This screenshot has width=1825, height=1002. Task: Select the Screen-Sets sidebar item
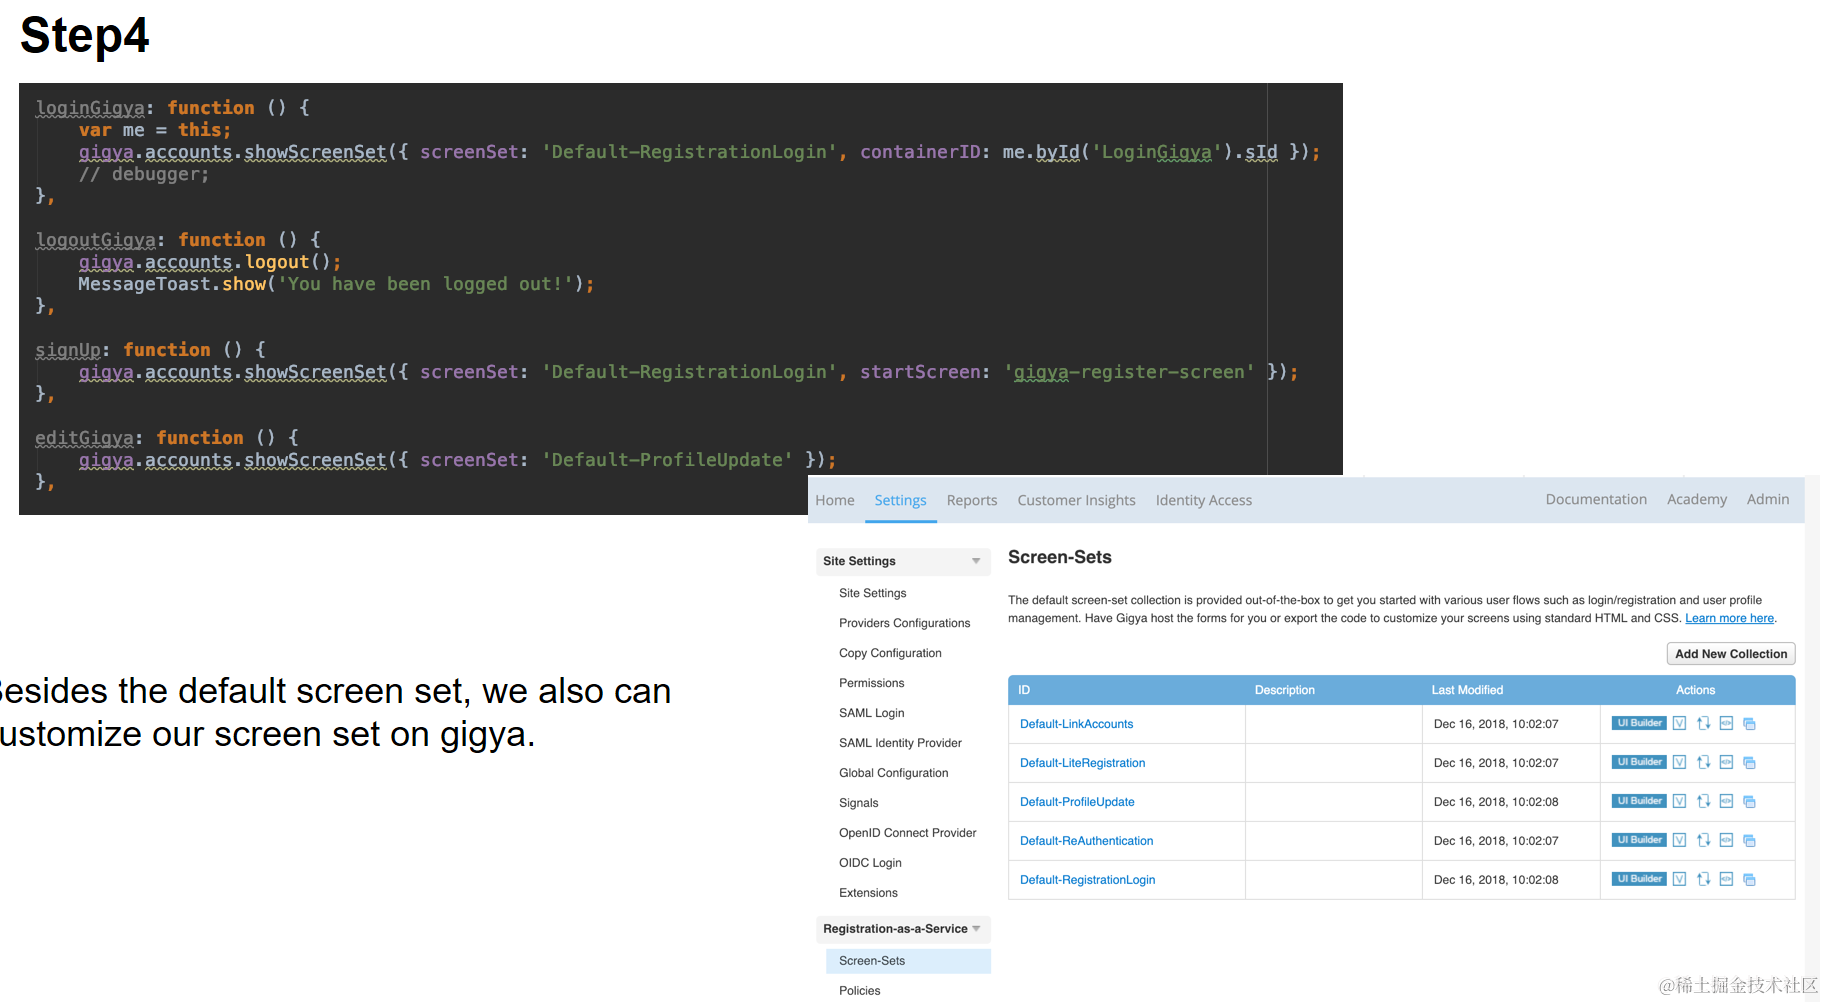point(908,961)
